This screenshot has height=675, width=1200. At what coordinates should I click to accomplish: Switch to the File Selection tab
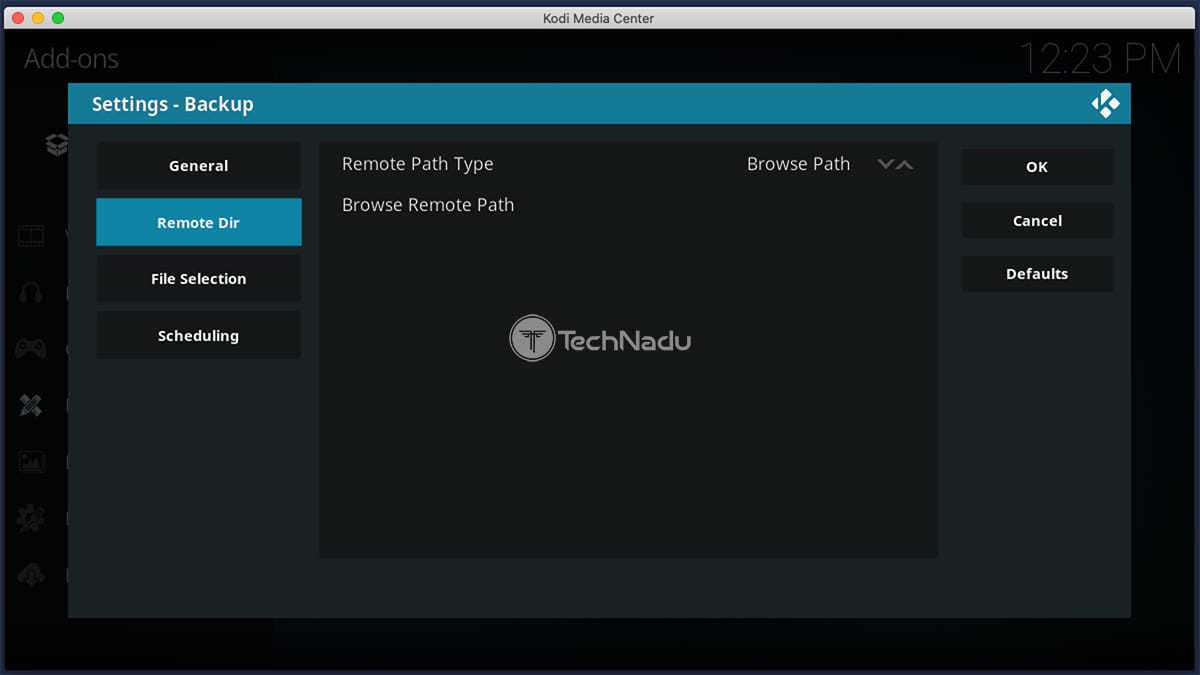[x=199, y=279]
